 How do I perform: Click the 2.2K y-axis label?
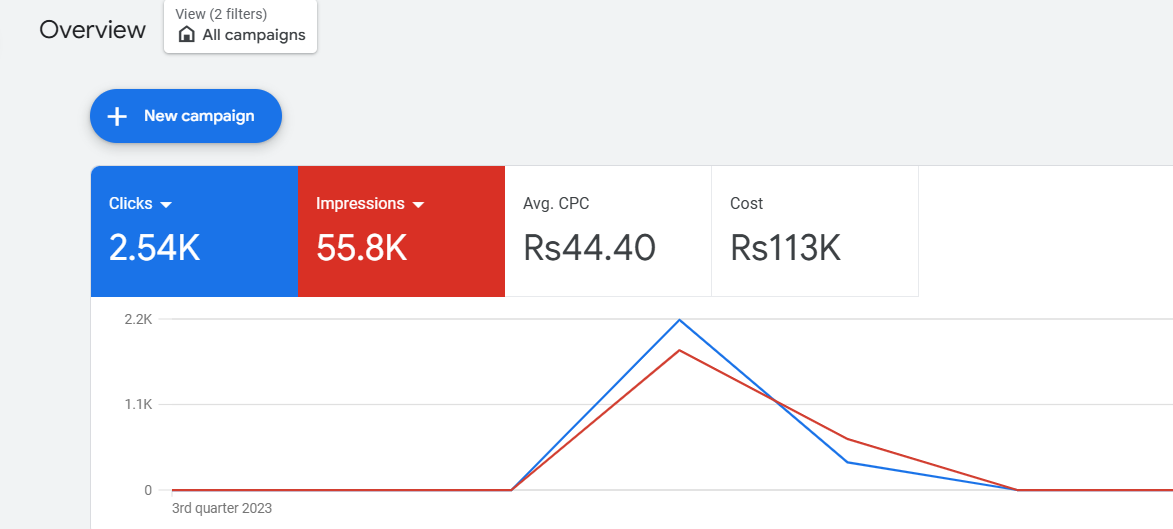point(138,319)
